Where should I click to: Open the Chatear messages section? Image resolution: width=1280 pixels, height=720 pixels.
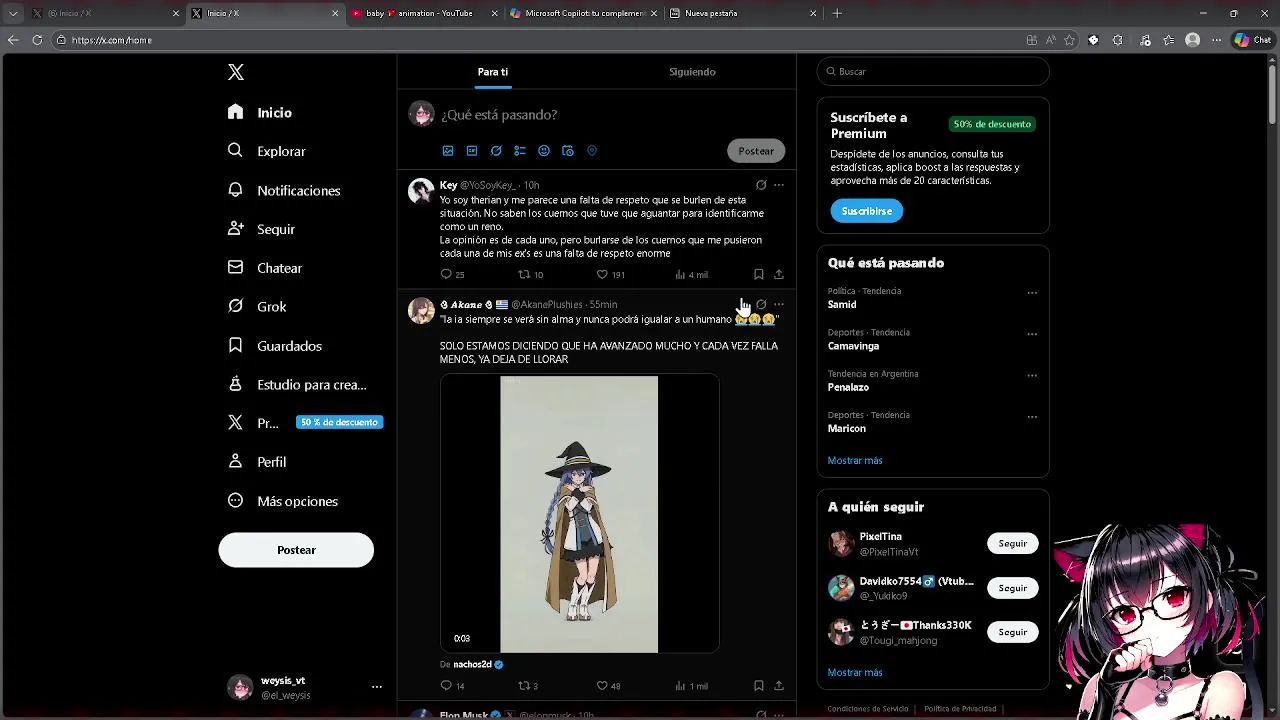[265, 268]
